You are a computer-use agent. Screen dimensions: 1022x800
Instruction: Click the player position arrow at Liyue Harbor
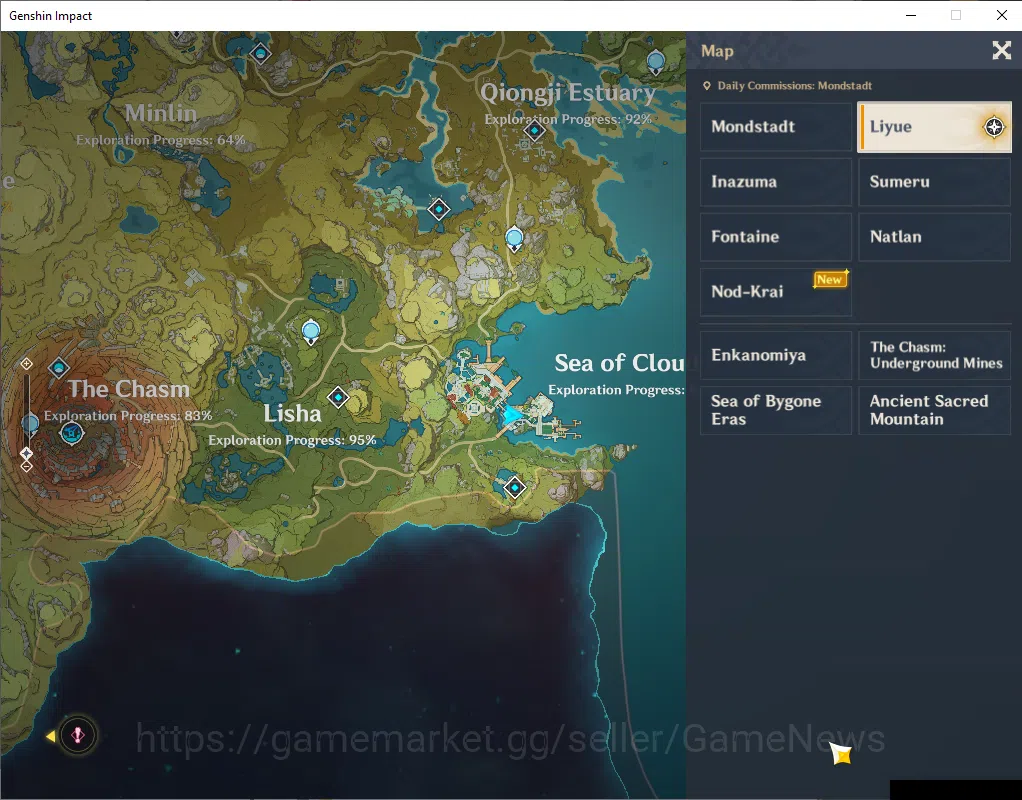pos(512,415)
